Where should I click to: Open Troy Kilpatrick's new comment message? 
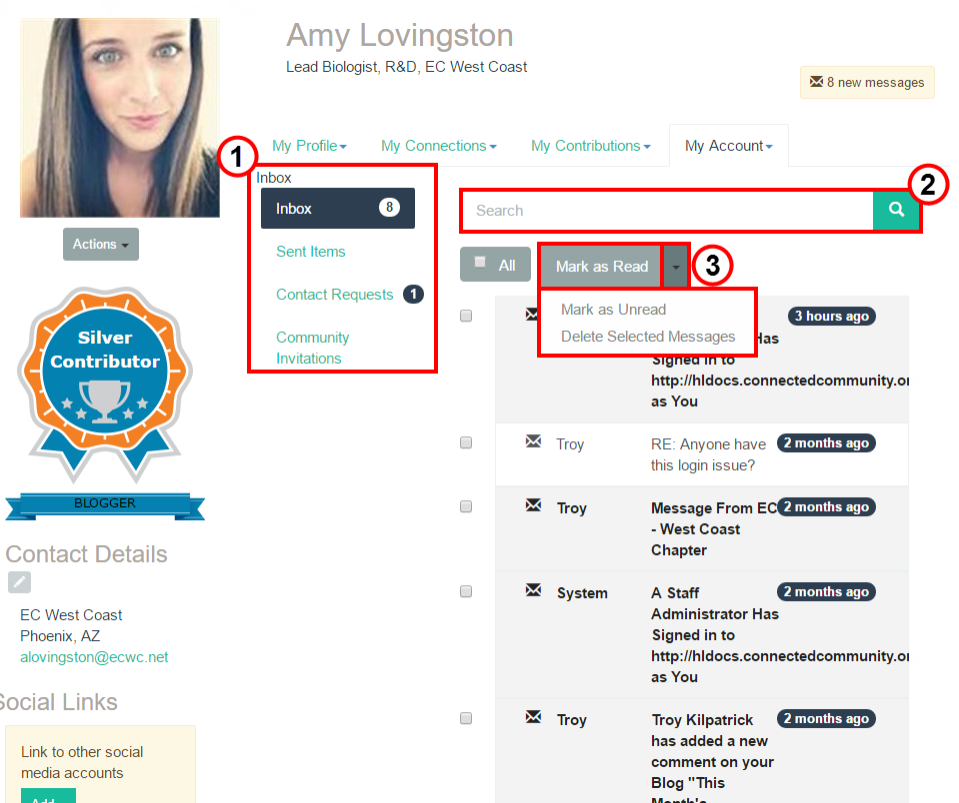coord(713,757)
